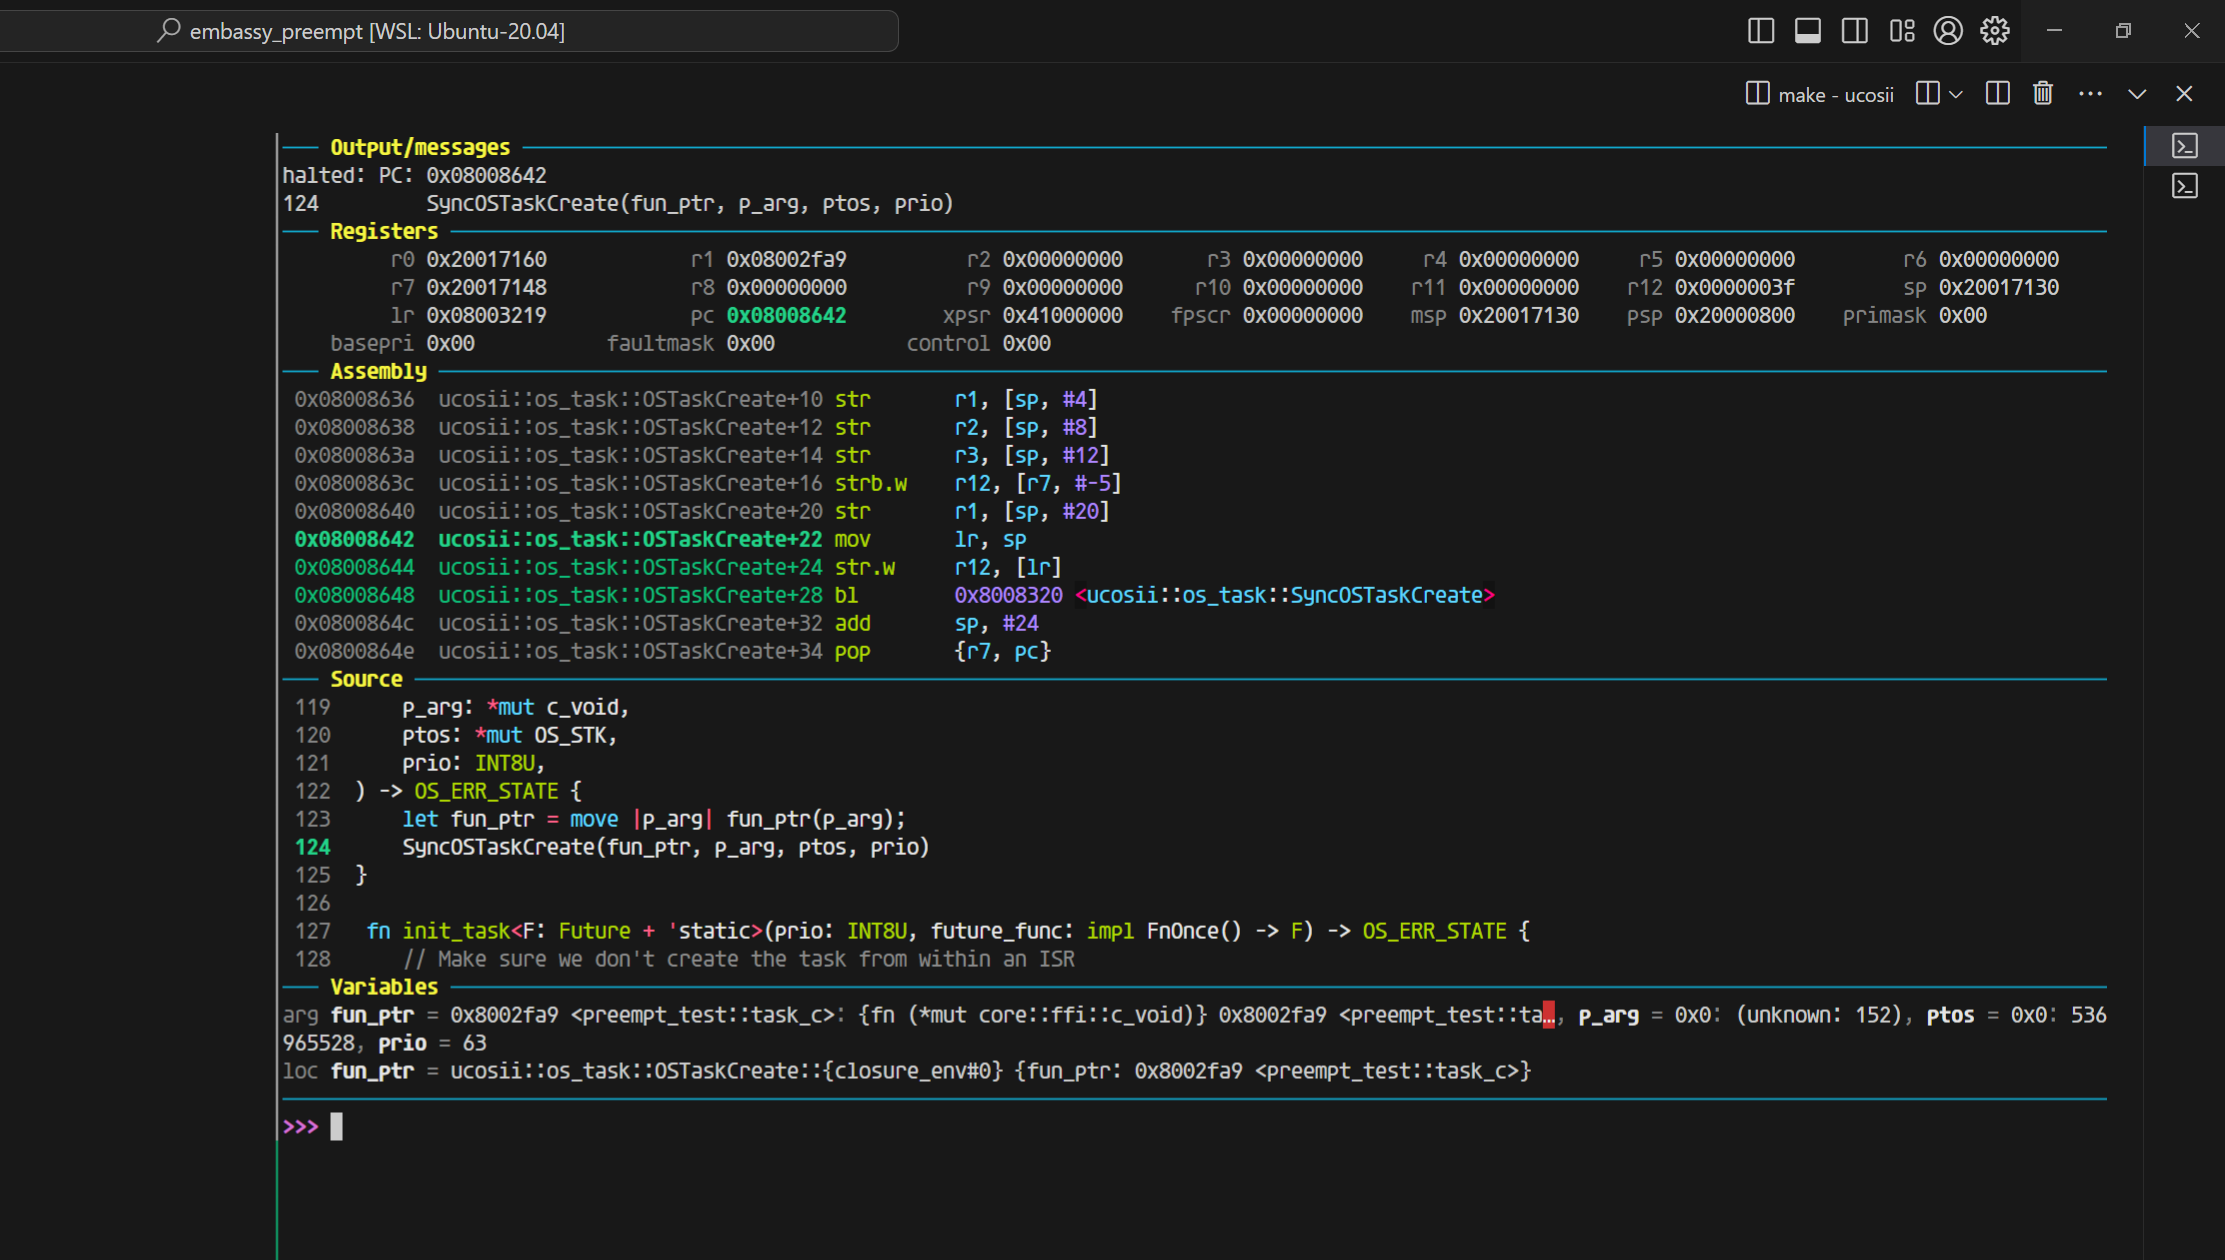Click the loc fun_ptr closure_env variable line

tap(906, 1071)
